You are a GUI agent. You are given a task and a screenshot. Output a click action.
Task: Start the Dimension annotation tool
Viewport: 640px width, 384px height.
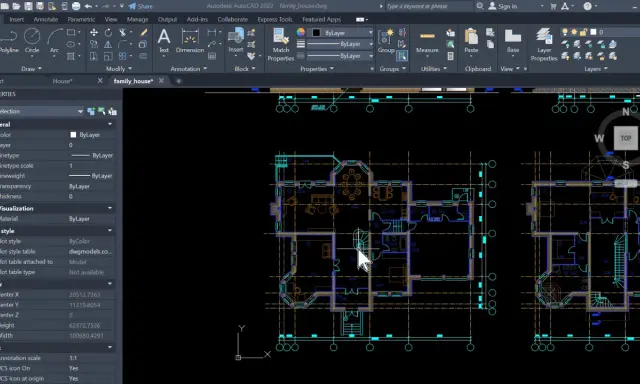(x=190, y=41)
